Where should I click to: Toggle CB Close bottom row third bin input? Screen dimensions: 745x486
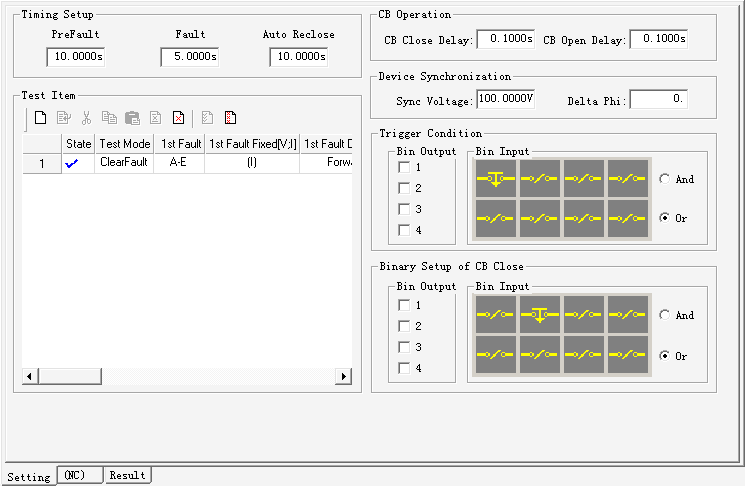coord(583,354)
